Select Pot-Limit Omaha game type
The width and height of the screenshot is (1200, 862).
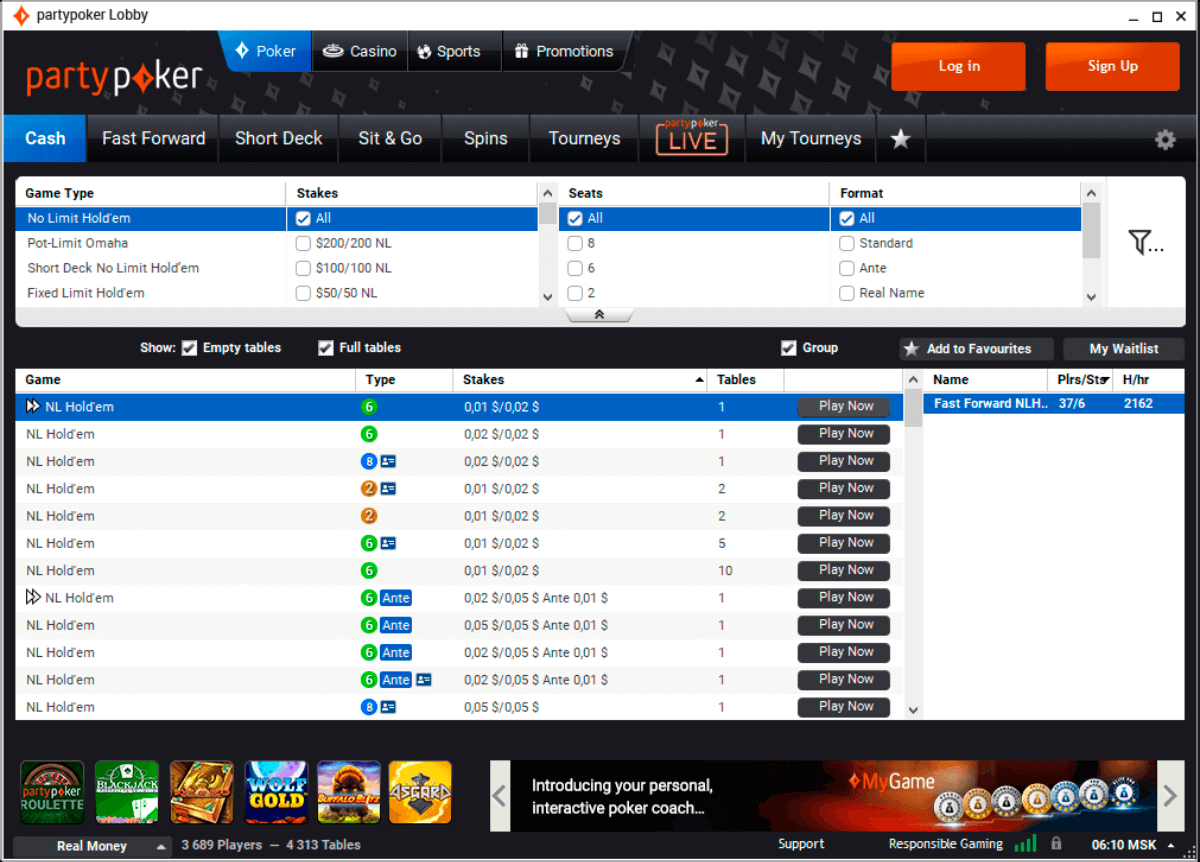pos(78,243)
